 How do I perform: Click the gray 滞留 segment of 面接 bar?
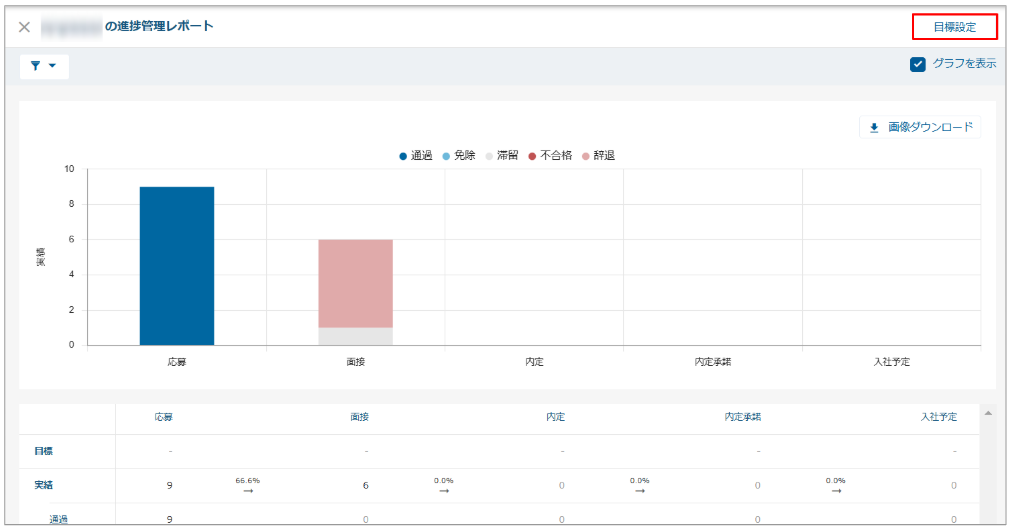[x=355, y=336]
